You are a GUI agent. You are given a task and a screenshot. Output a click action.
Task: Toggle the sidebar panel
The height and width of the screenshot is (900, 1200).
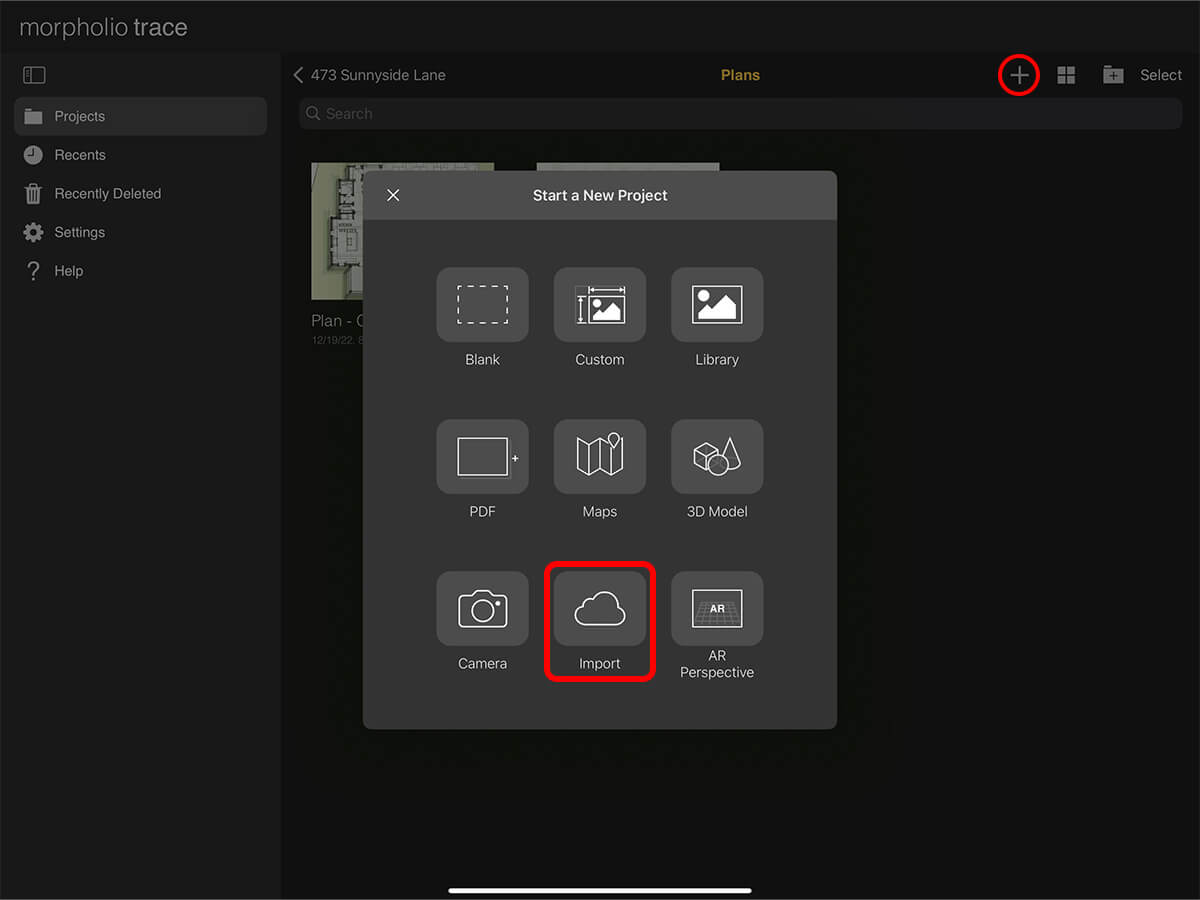coord(34,75)
